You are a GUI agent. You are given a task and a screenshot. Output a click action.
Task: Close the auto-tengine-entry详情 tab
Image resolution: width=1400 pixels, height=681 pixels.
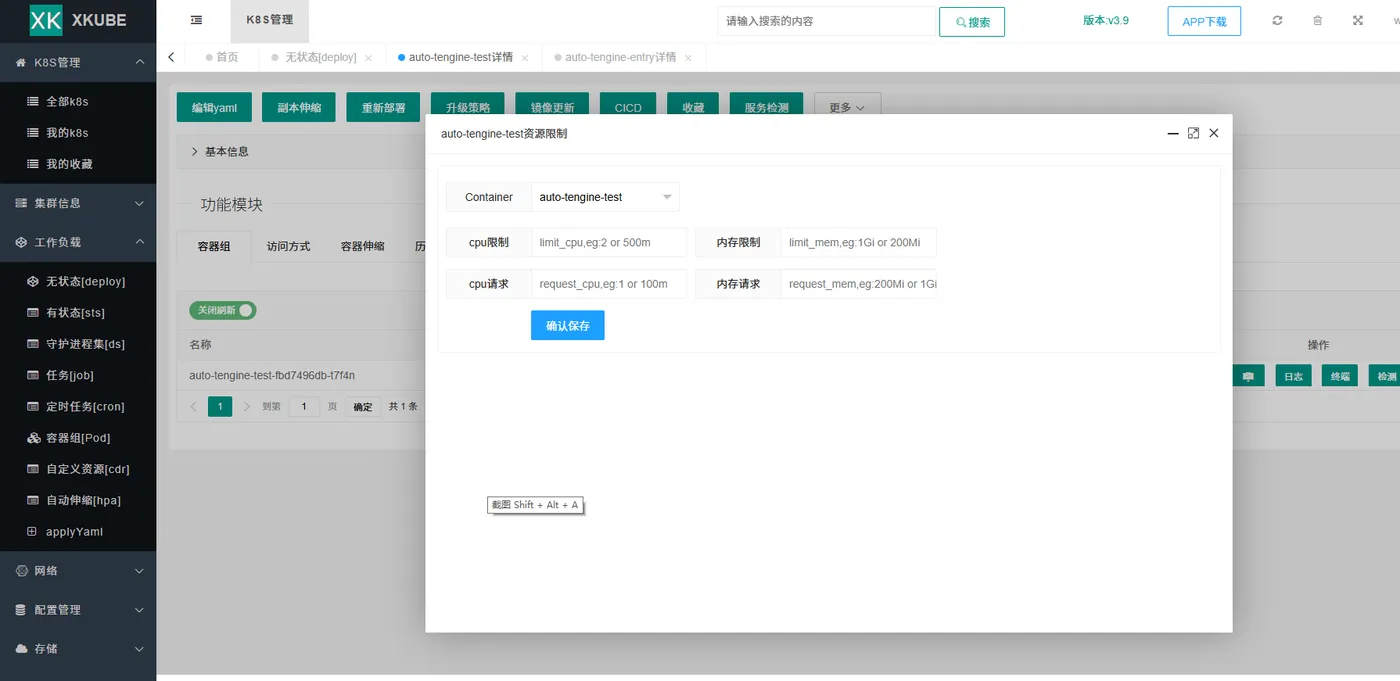coord(687,58)
